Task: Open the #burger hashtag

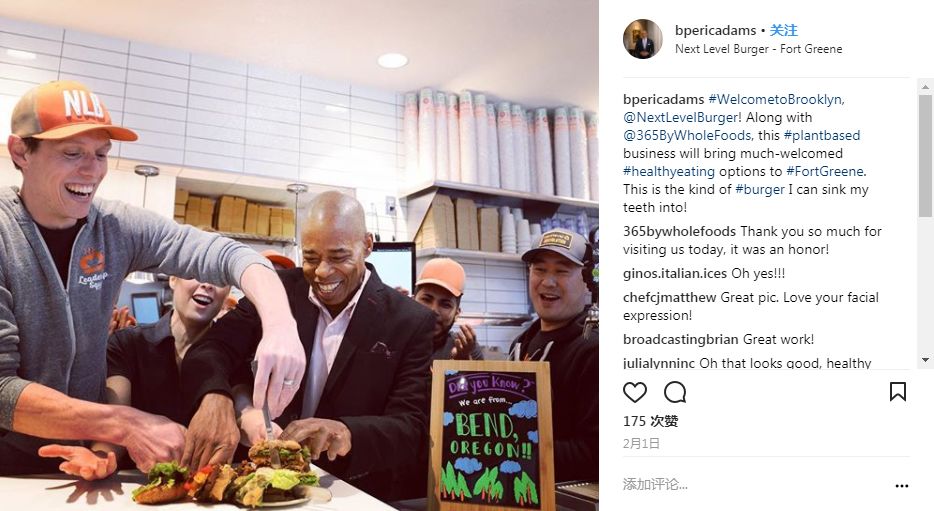Action: coord(759,189)
